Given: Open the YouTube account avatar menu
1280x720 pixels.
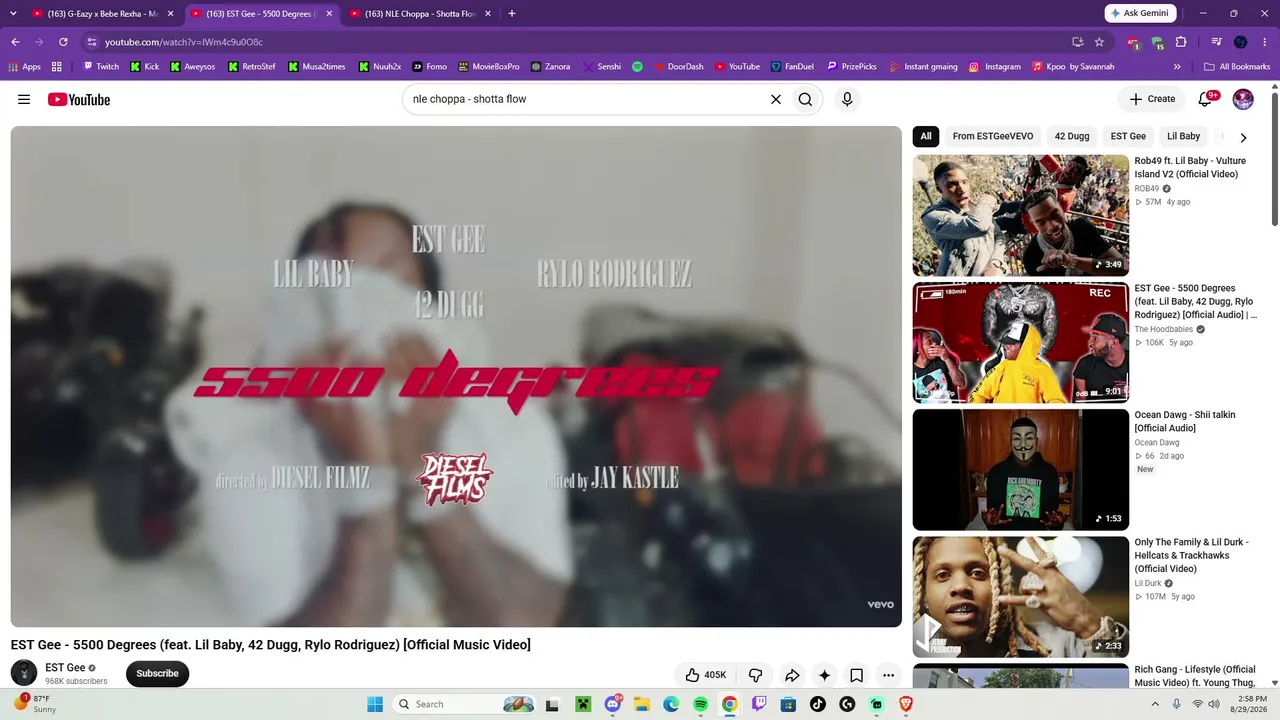Looking at the screenshot, I should click(1243, 99).
